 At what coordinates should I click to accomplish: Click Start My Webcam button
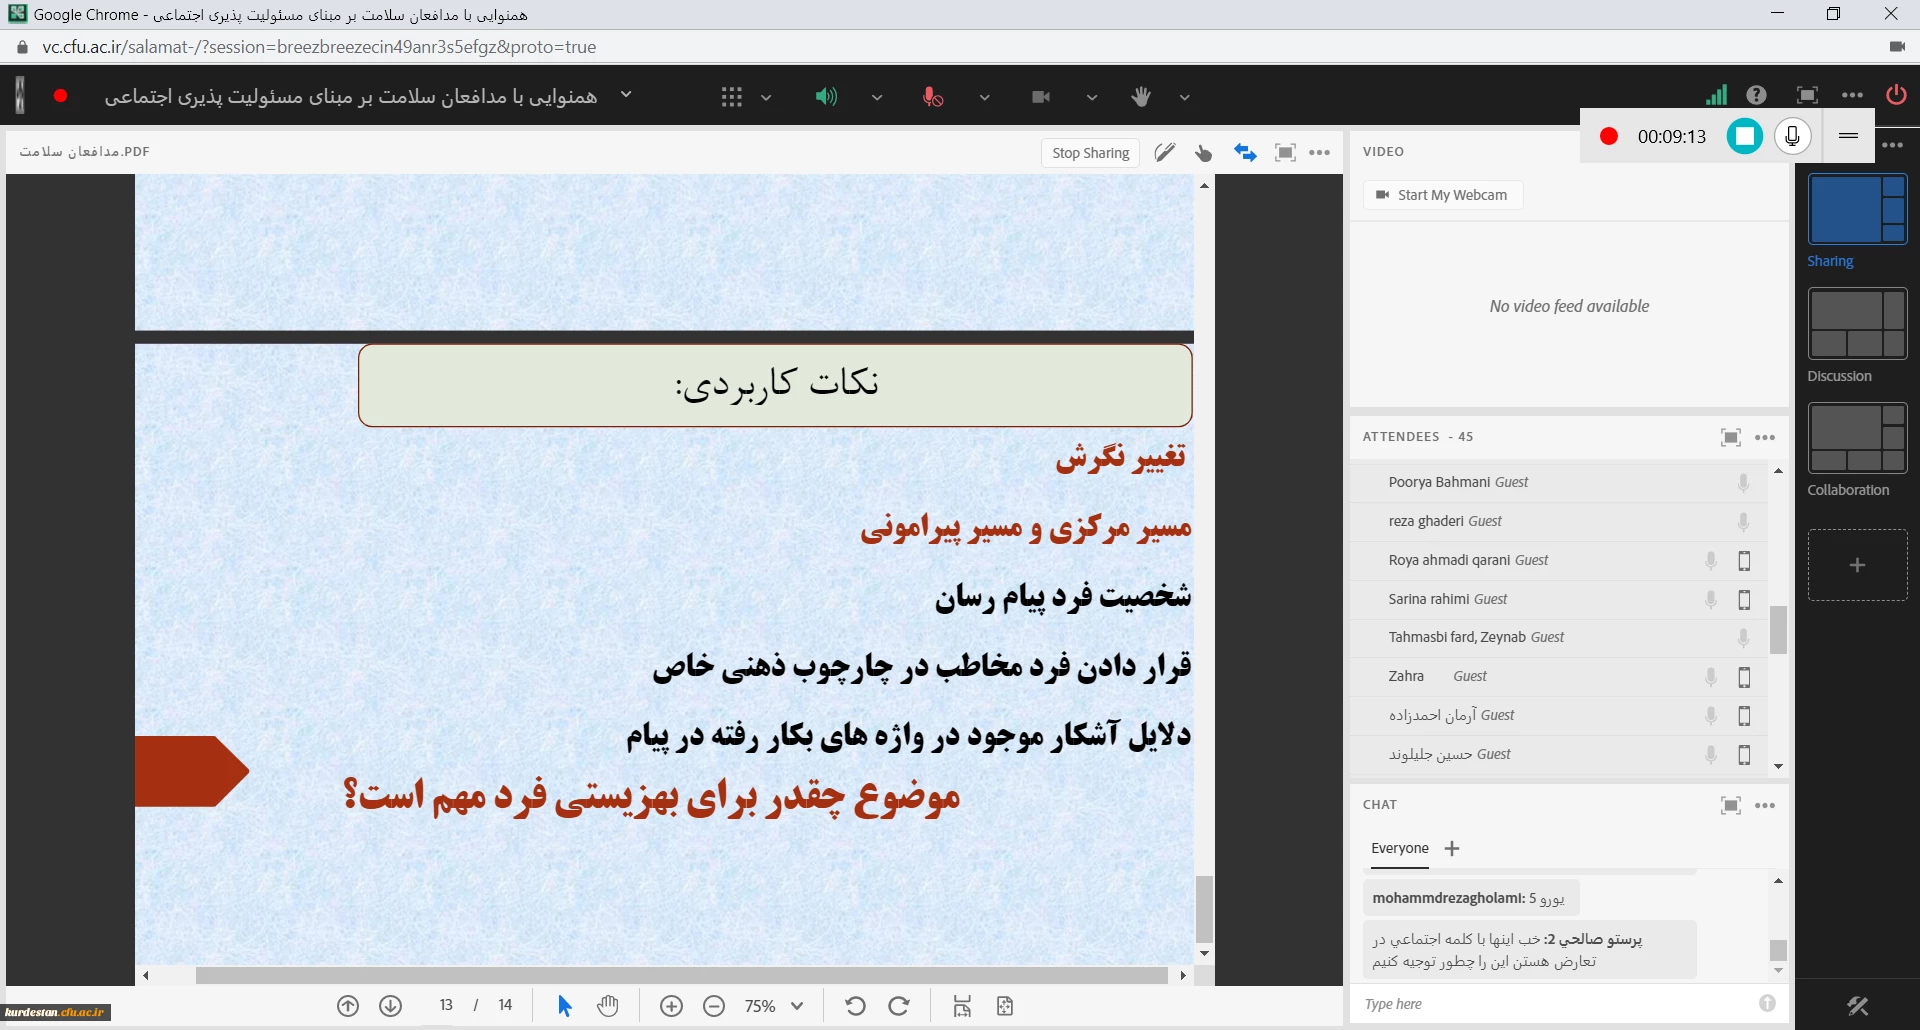point(1442,195)
